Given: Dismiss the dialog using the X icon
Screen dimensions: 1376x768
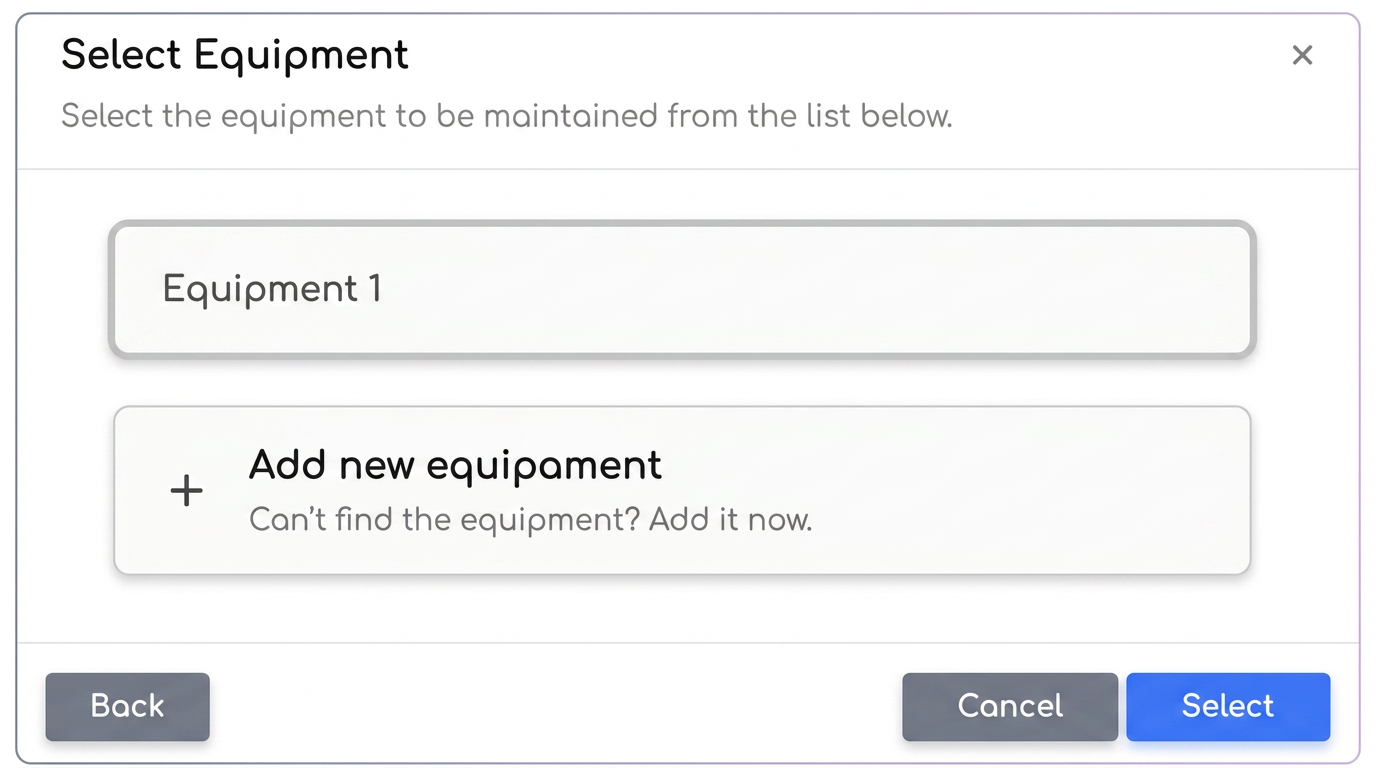Looking at the screenshot, I should pos(1301,55).
